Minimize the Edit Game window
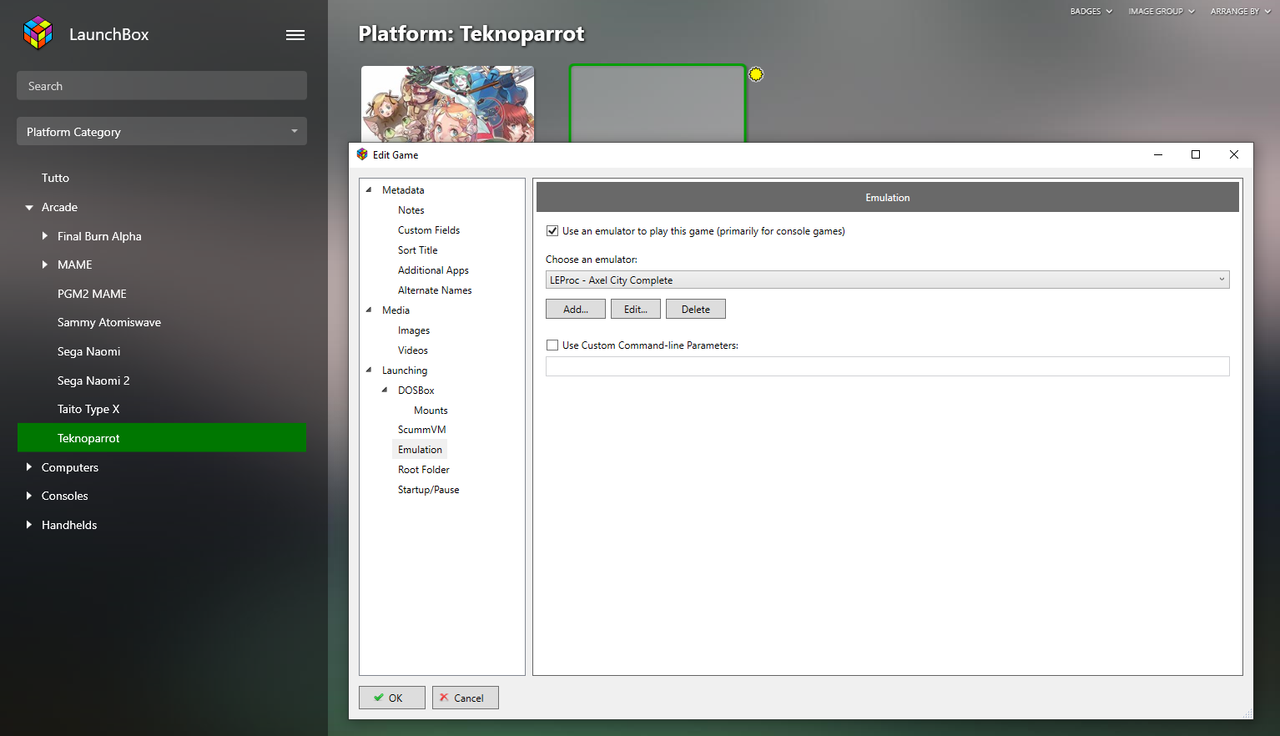Image resolution: width=1280 pixels, height=736 pixels. click(x=1158, y=155)
